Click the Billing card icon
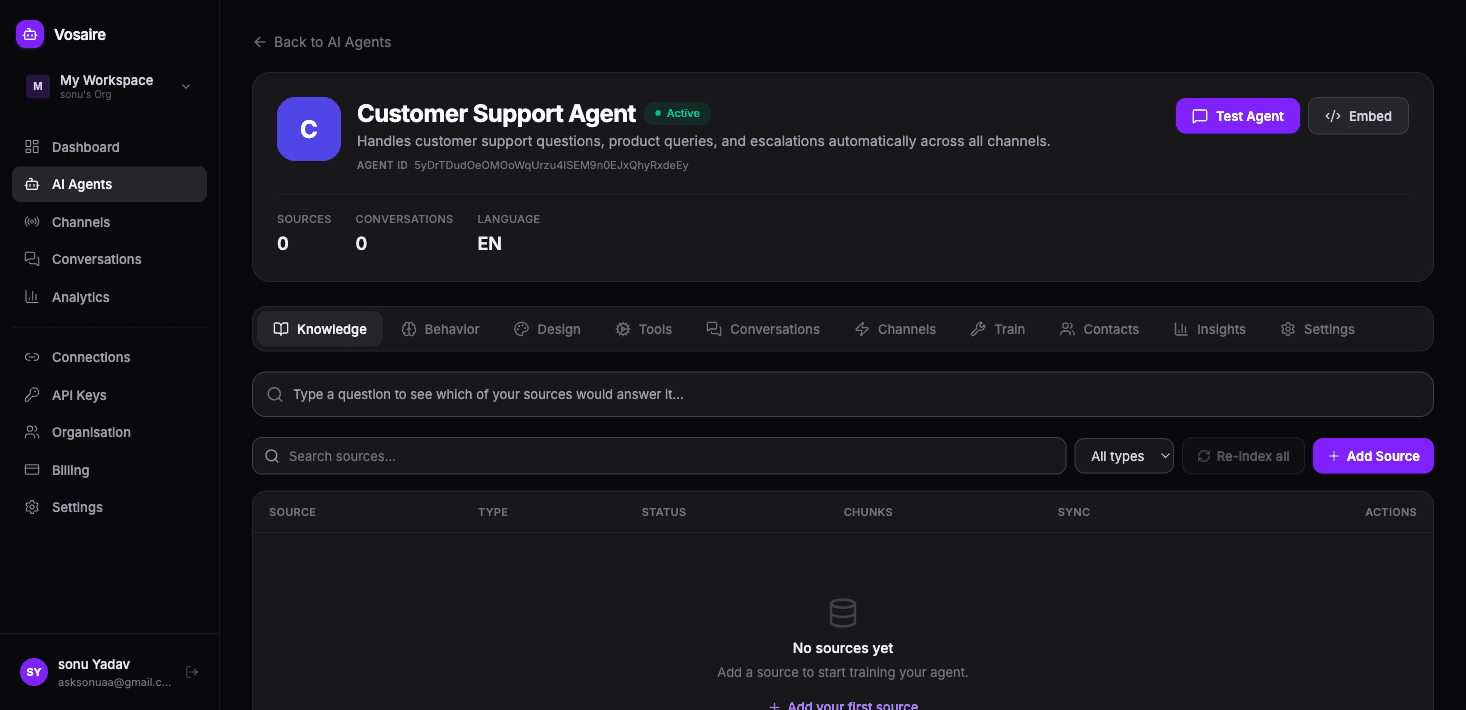1466x710 pixels. pos(32,470)
